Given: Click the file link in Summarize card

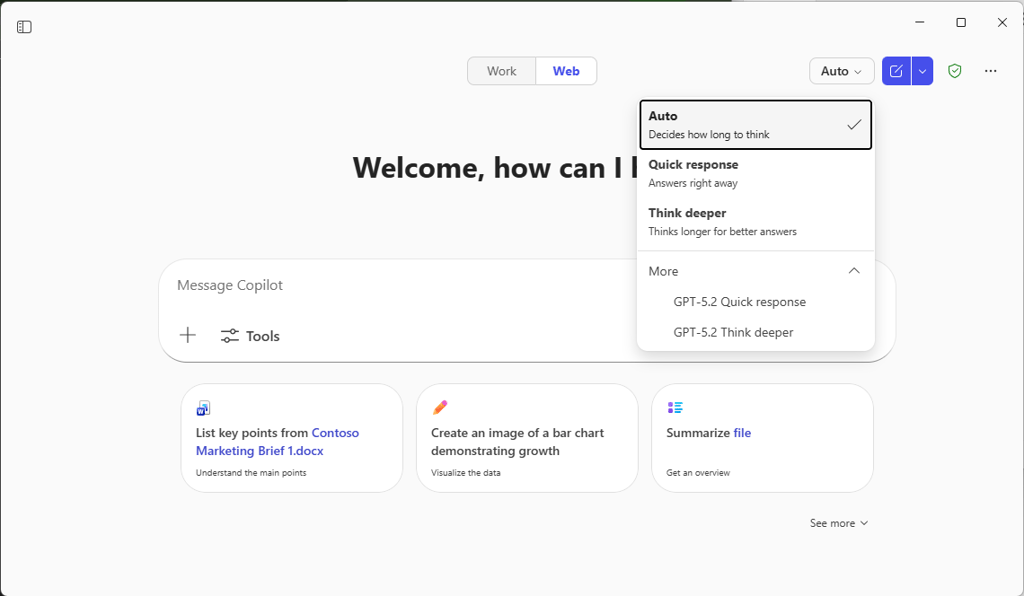Looking at the screenshot, I should (742, 433).
